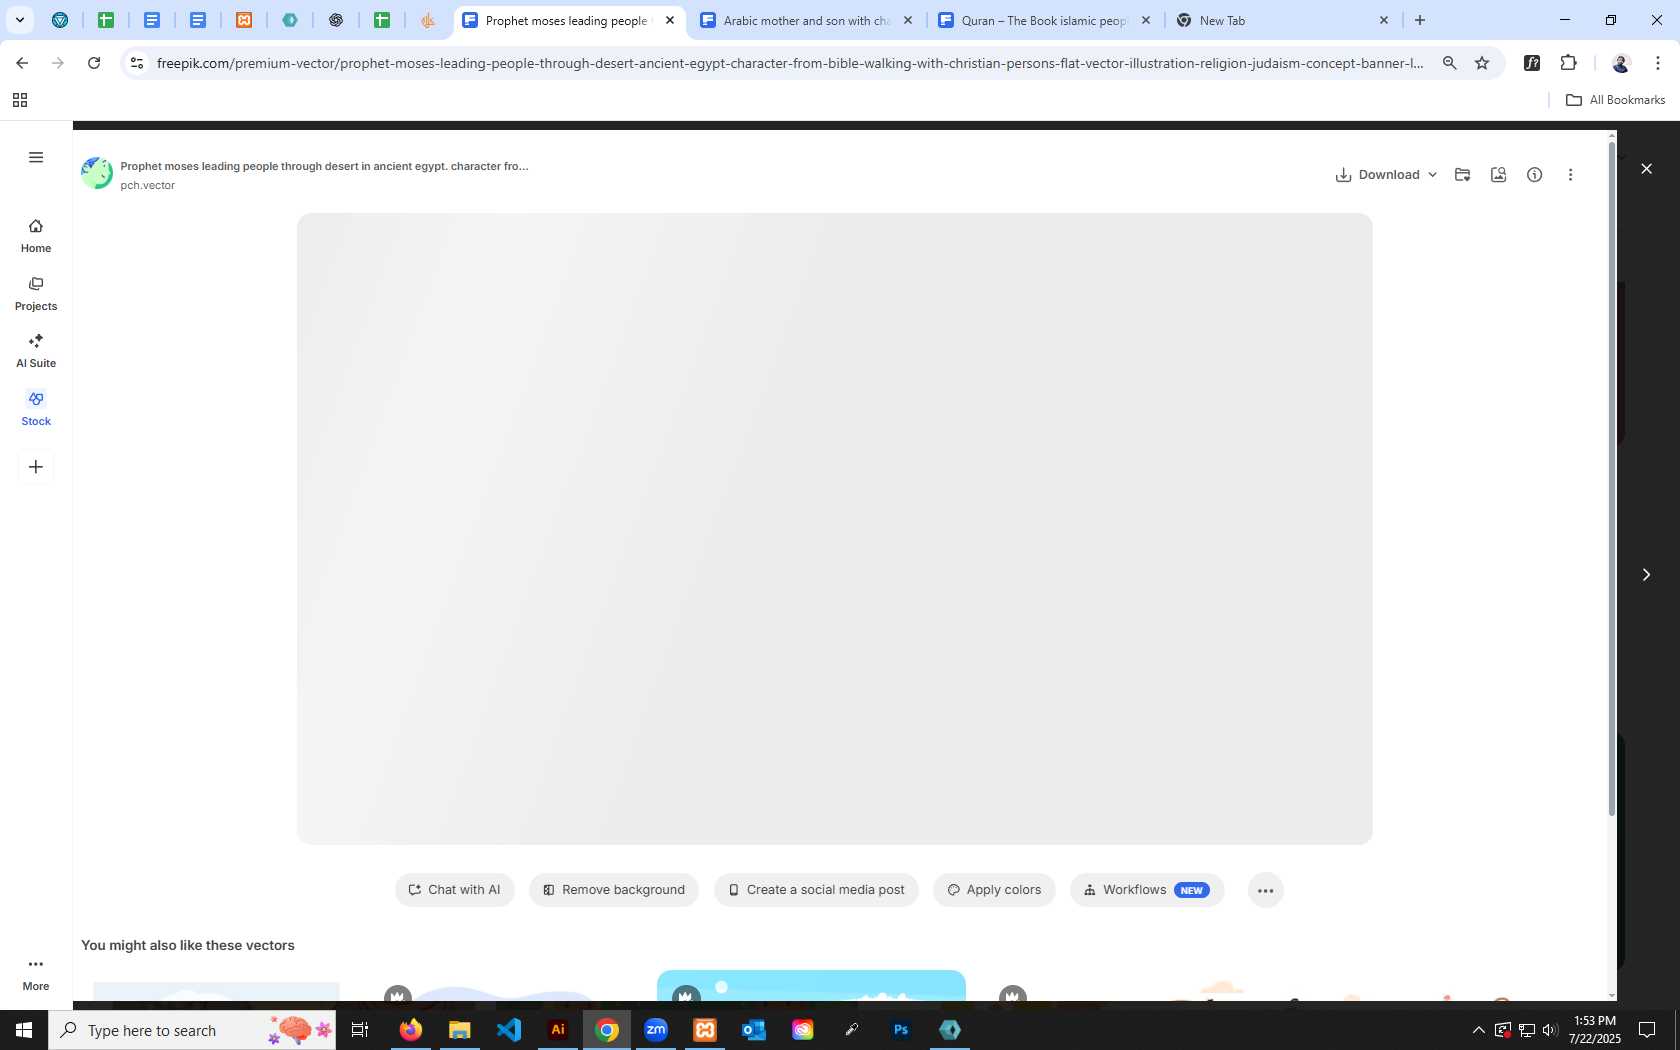Viewport: 1680px width, 1050px height.
Task: Open the Chrome profile avatar
Action: (1620, 63)
